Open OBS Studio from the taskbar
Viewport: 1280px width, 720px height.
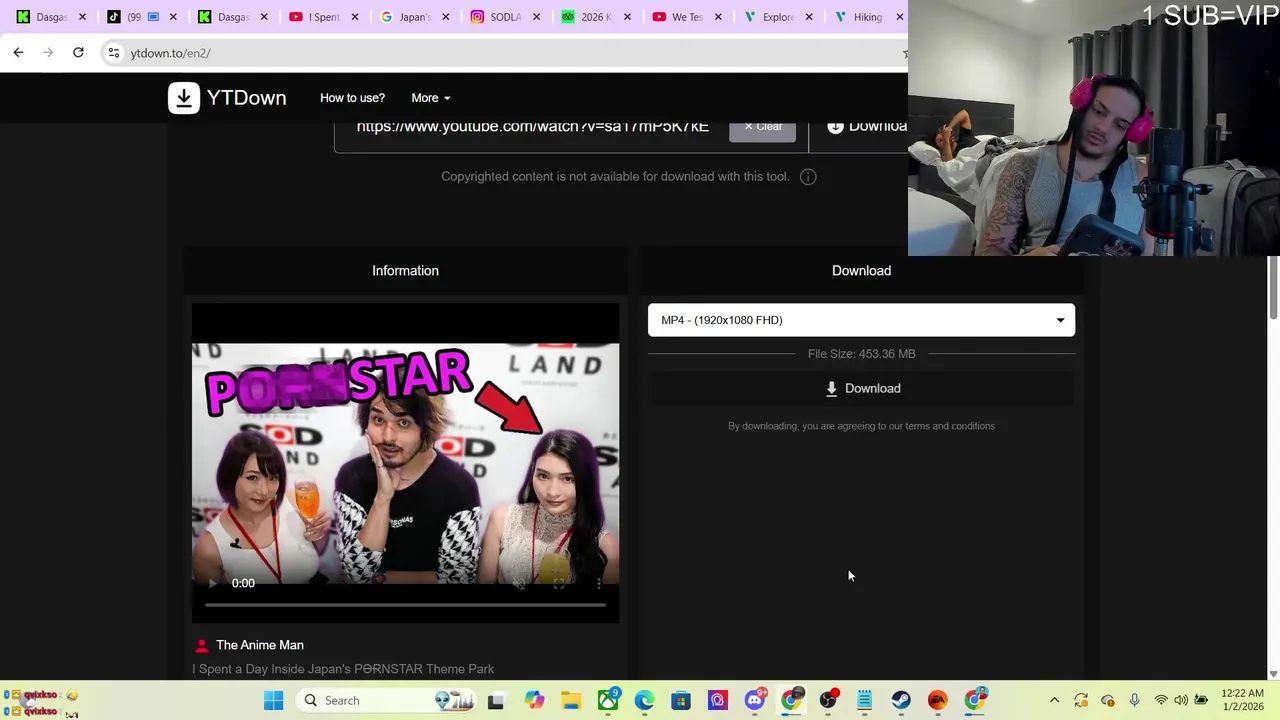click(828, 701)
